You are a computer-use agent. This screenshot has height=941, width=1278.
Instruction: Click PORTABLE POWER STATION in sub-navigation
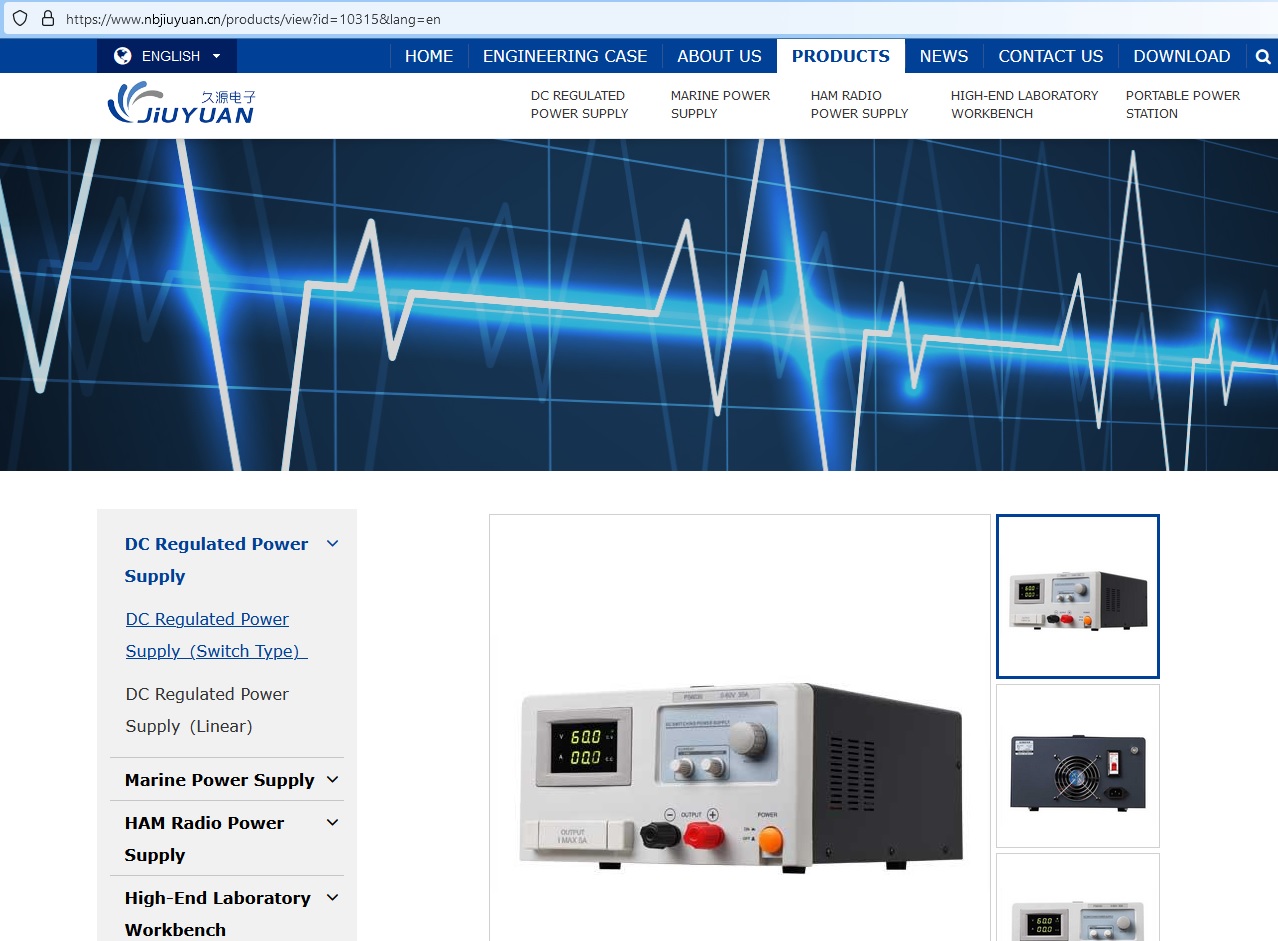(1183, 105)
